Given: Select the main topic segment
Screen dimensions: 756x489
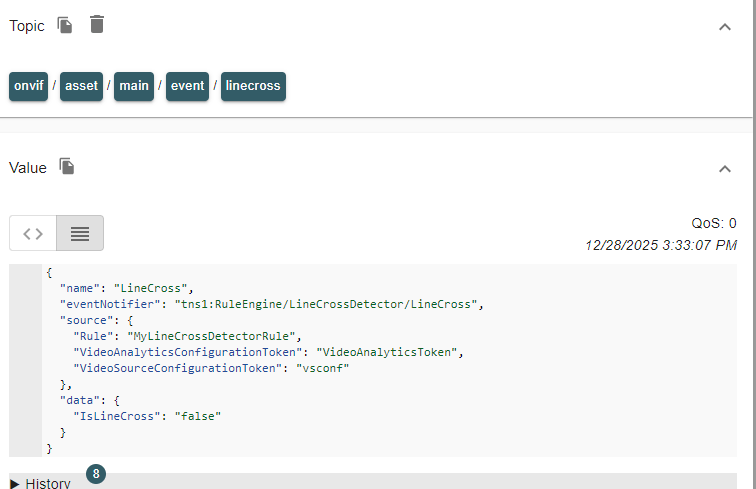Looking at the screenshot, I should (x=134, y=86).
